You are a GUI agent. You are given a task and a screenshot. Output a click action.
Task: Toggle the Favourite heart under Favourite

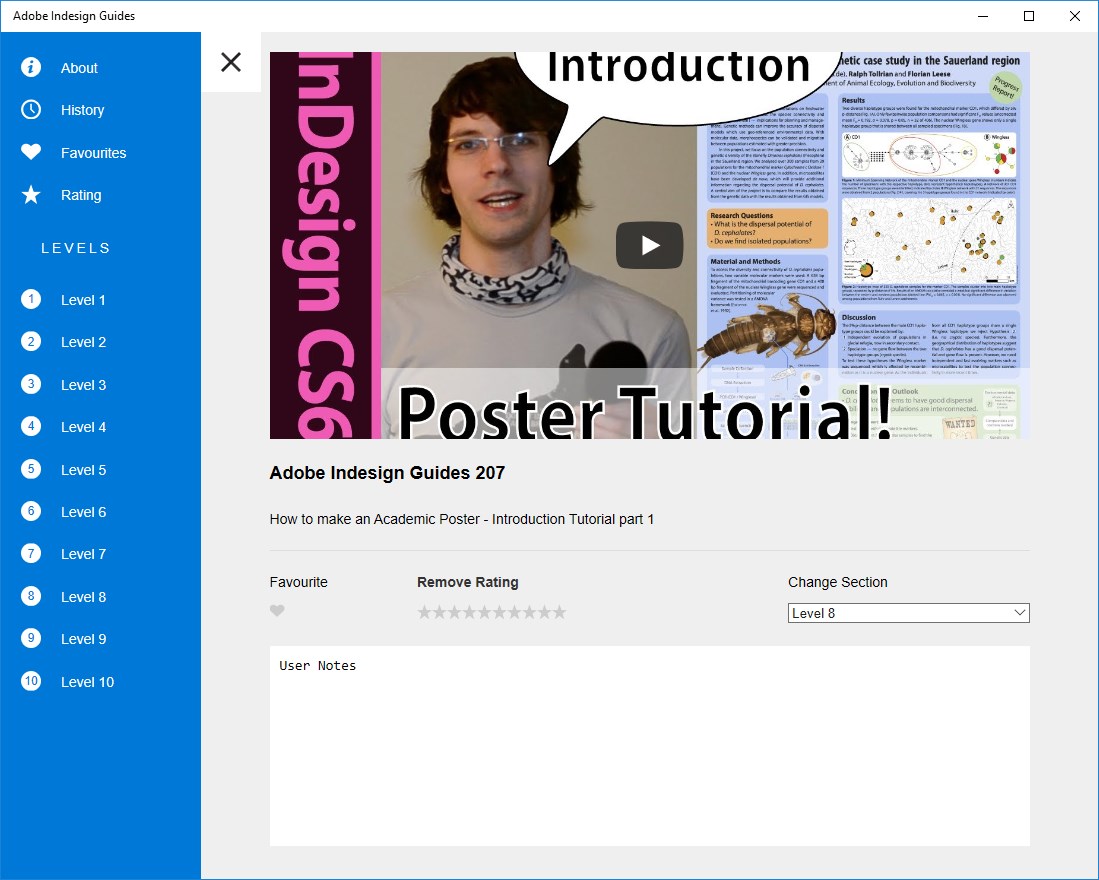click(278, 611)
